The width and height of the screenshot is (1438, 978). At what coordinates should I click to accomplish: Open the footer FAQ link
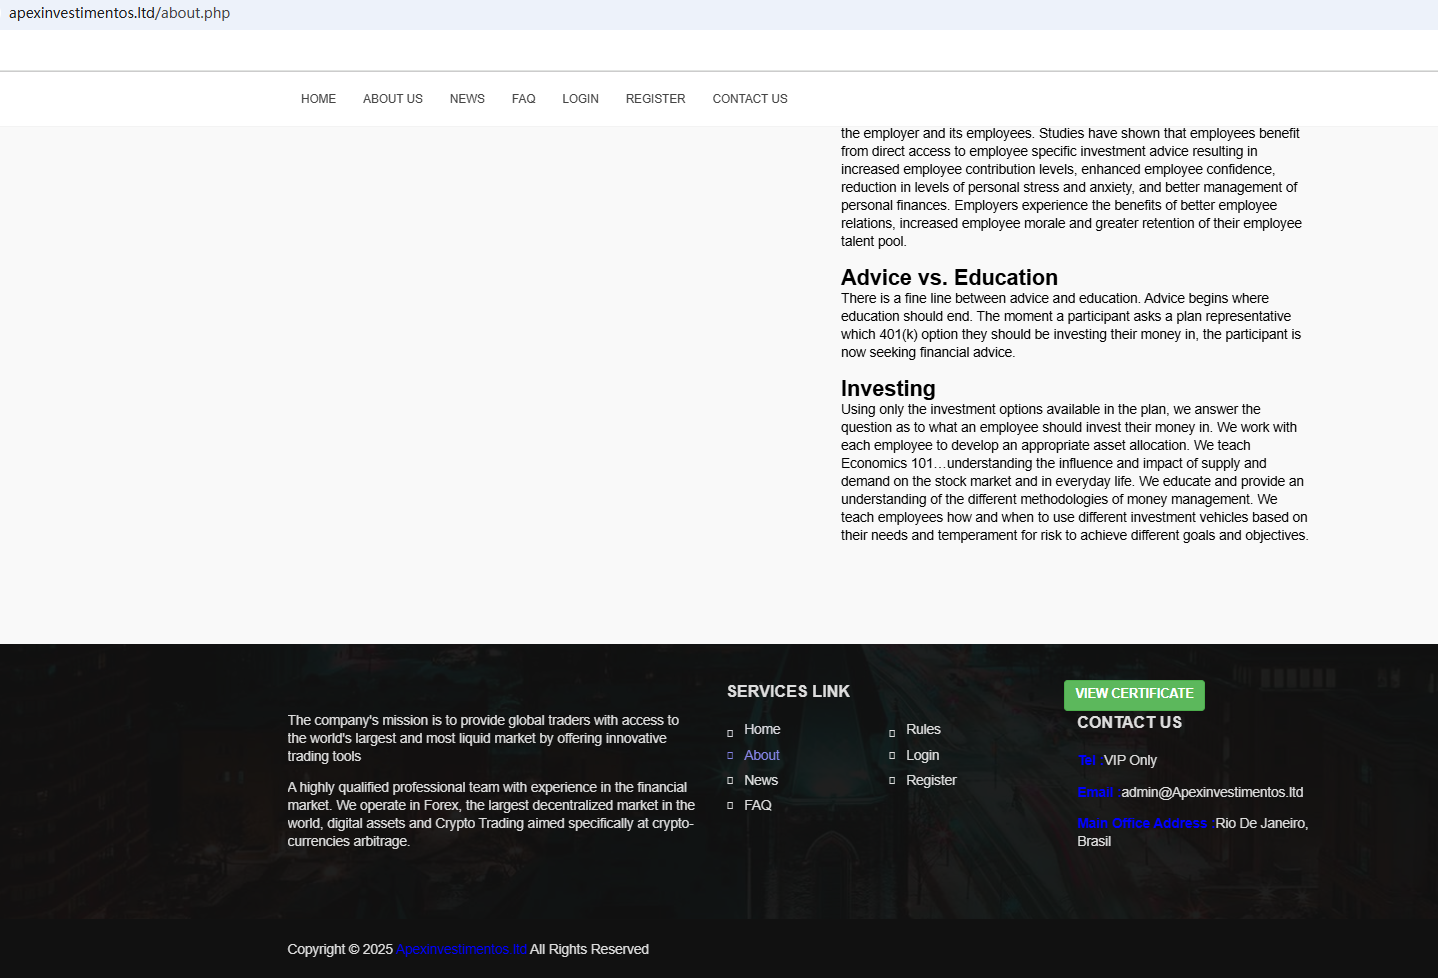click(x=757, y=806)
